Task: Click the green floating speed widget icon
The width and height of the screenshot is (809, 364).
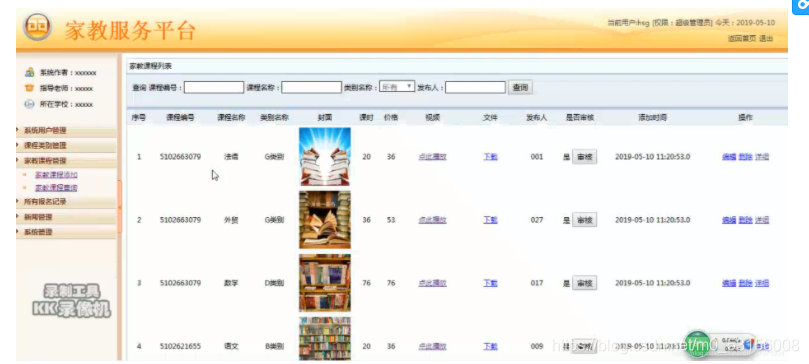Action: tap(698, 344)
